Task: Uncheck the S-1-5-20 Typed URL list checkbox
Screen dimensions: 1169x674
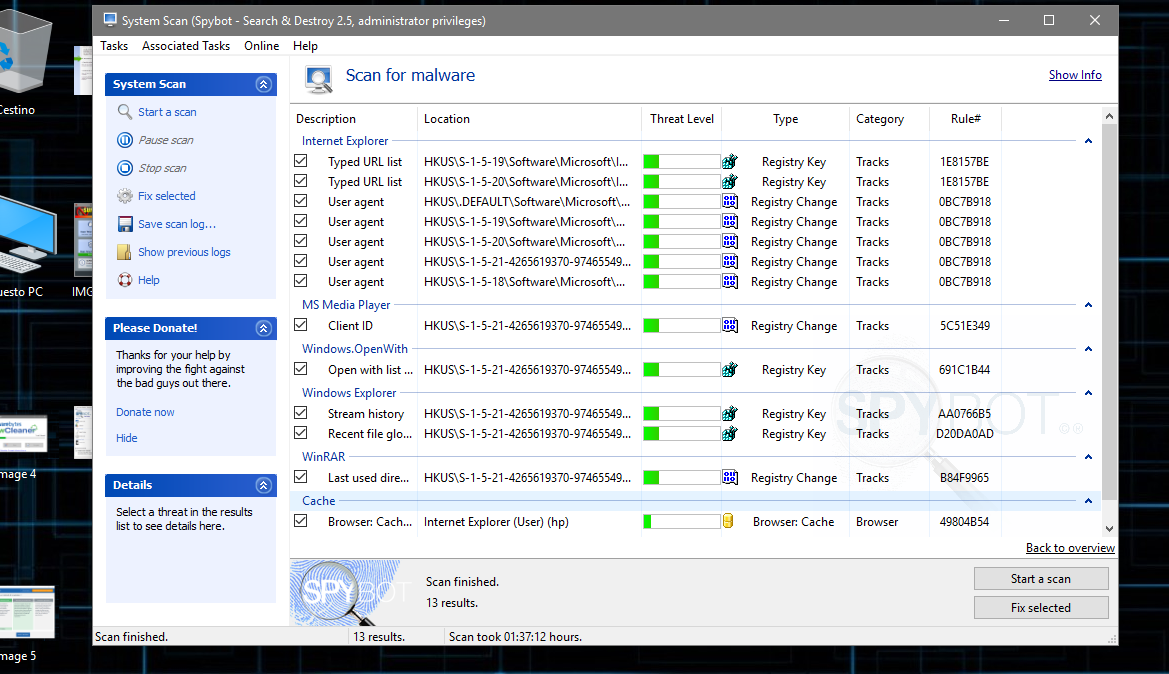Action: tap(300, 180)
